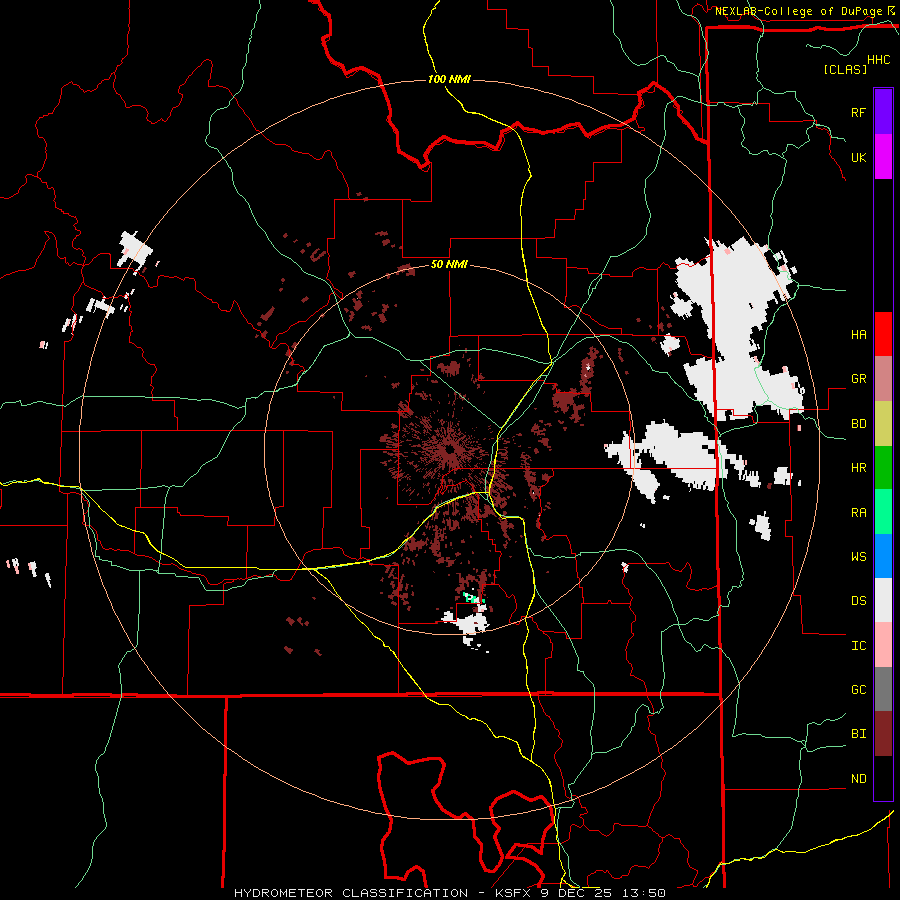Click the 'IC' legend label text

(858, 645)
